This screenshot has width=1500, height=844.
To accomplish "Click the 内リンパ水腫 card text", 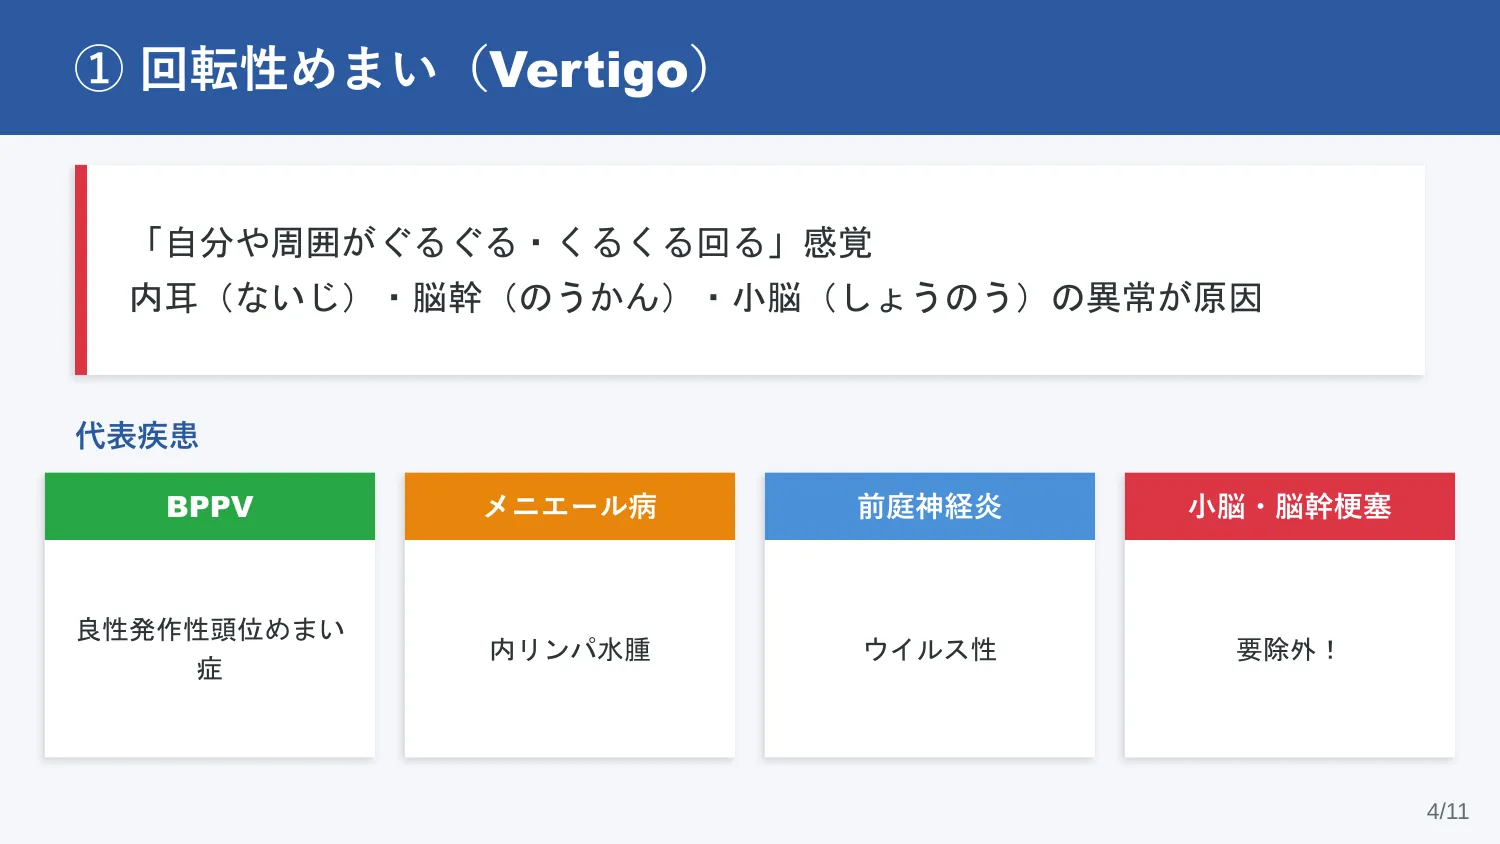I will point(570,649).
